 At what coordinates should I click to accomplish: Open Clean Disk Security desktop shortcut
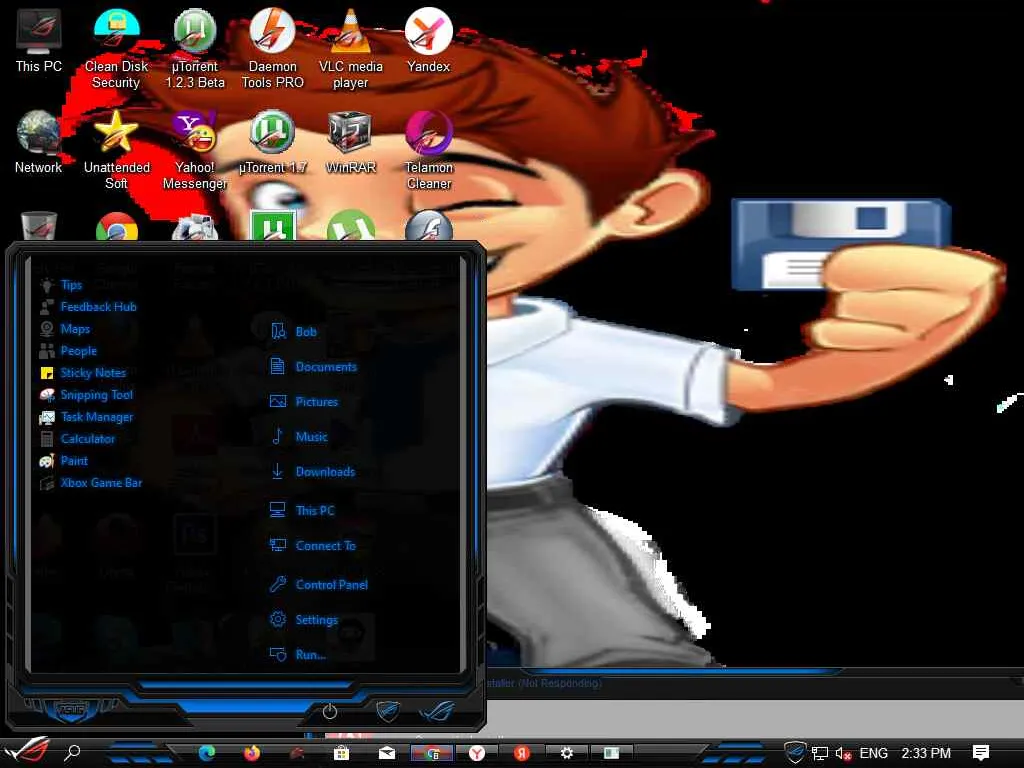point(116,48)
